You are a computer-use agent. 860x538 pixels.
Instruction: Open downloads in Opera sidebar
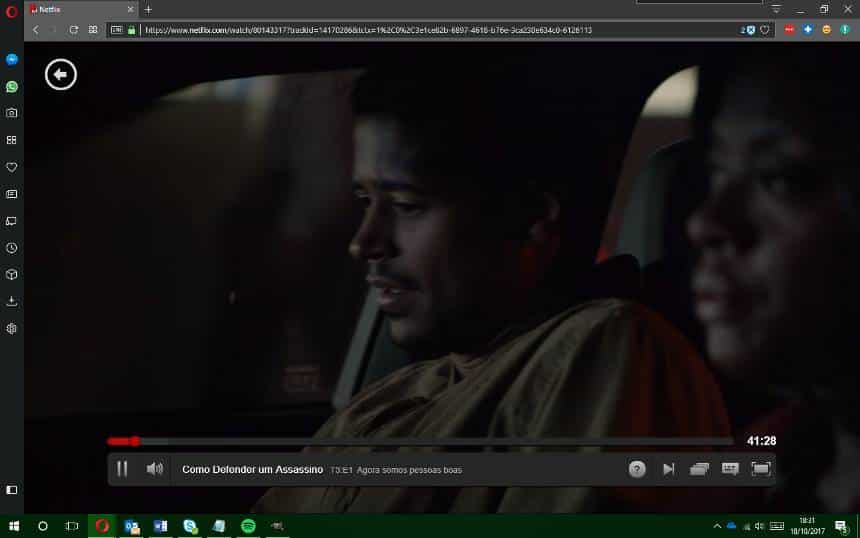click(12, 302)
